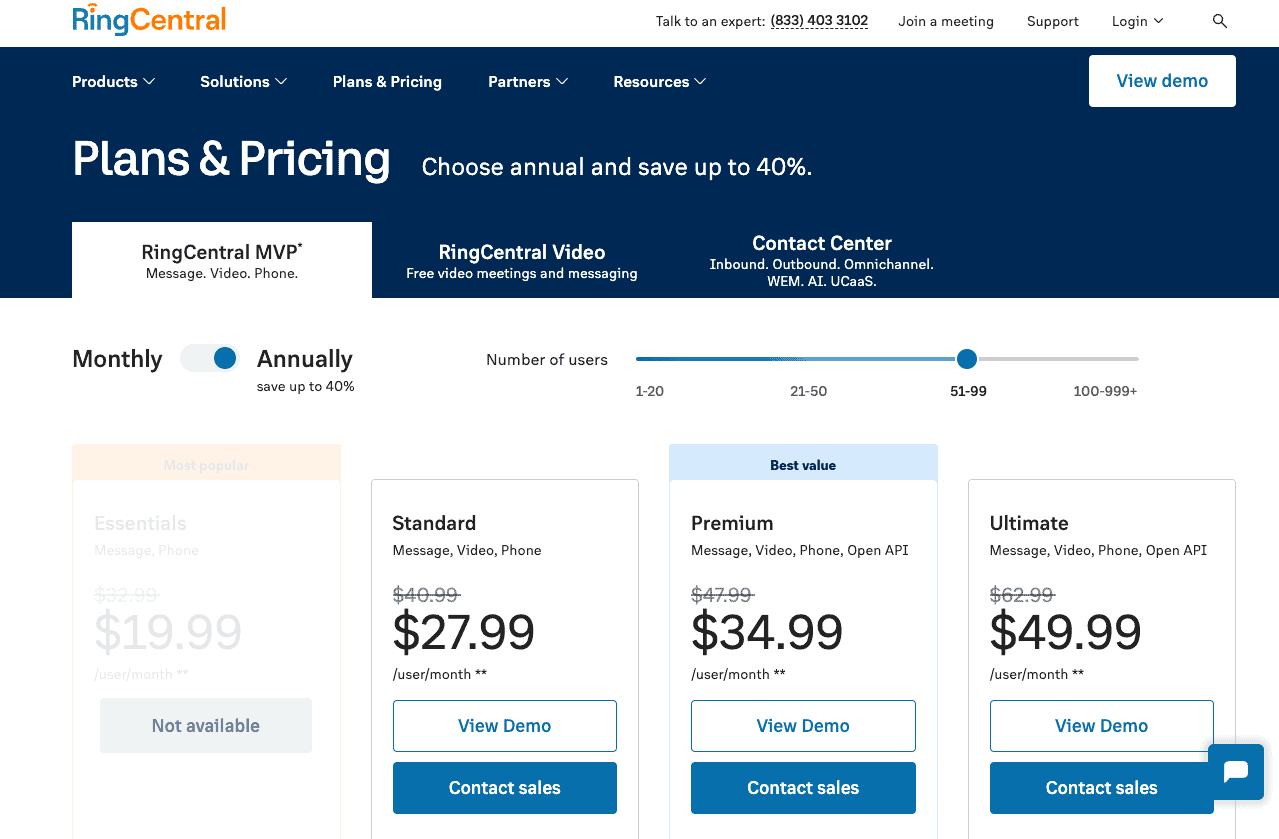Go to Plans & Pricing menu item
Viewport: 1279px width, 839px height.
pyautogui.click(x=387, y=82)
